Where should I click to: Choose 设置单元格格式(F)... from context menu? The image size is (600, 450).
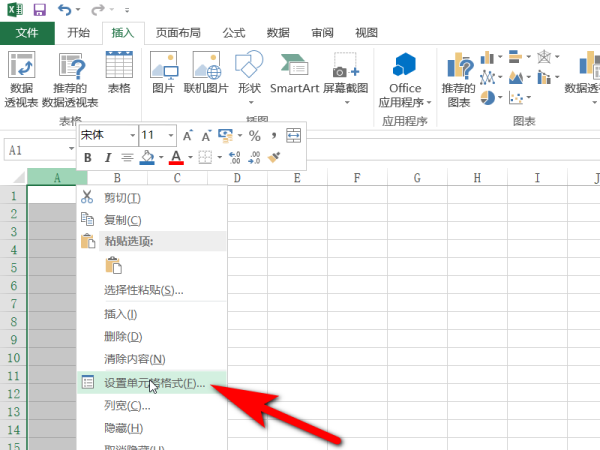click(x=152, y=383)
